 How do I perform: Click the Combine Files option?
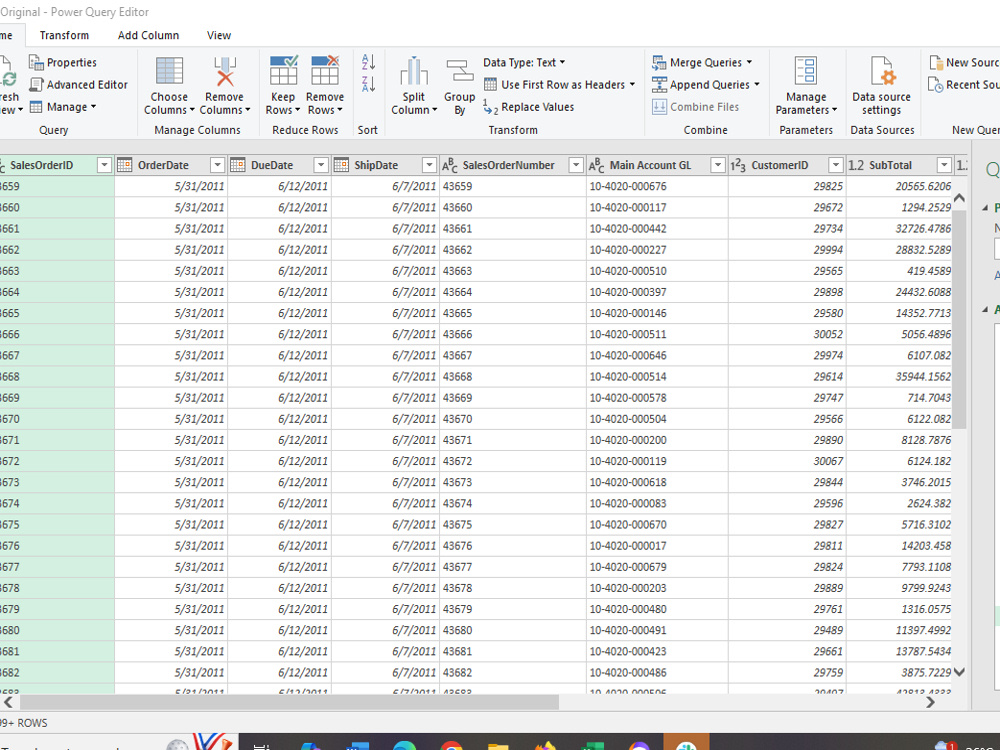695,107
